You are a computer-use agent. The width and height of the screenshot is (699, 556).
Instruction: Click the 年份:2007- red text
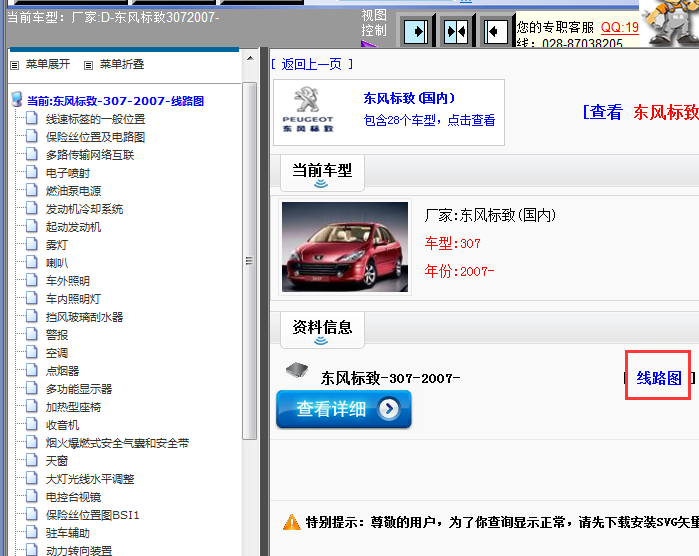(x=459, y=271)
